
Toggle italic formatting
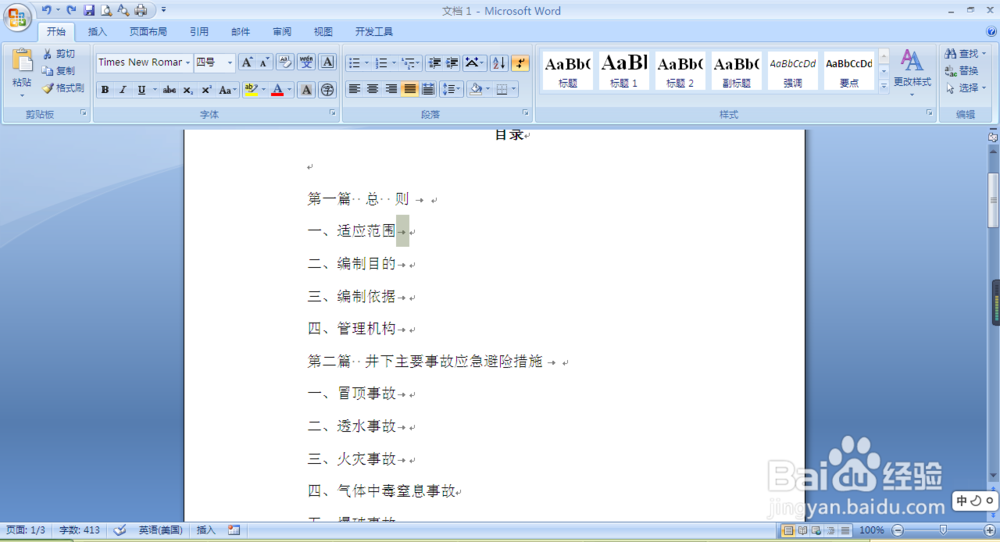(x=122, y=90)
